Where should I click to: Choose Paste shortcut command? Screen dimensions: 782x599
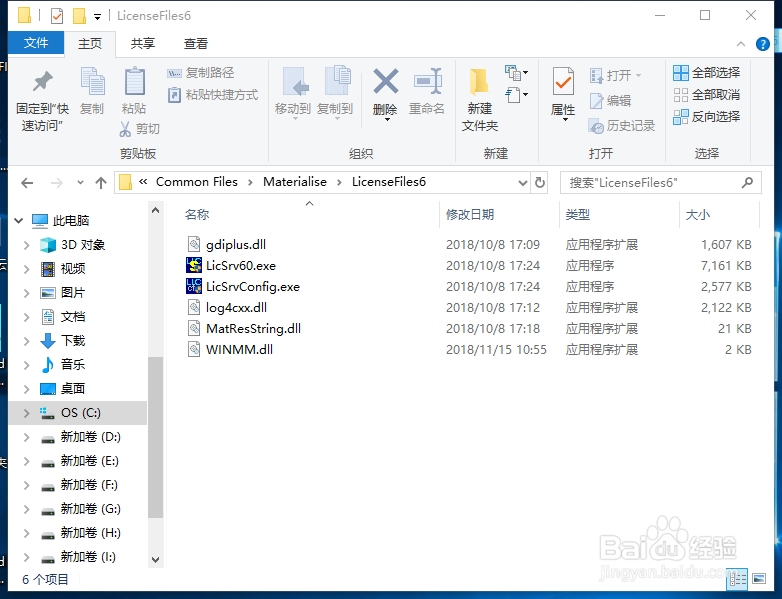212,95
